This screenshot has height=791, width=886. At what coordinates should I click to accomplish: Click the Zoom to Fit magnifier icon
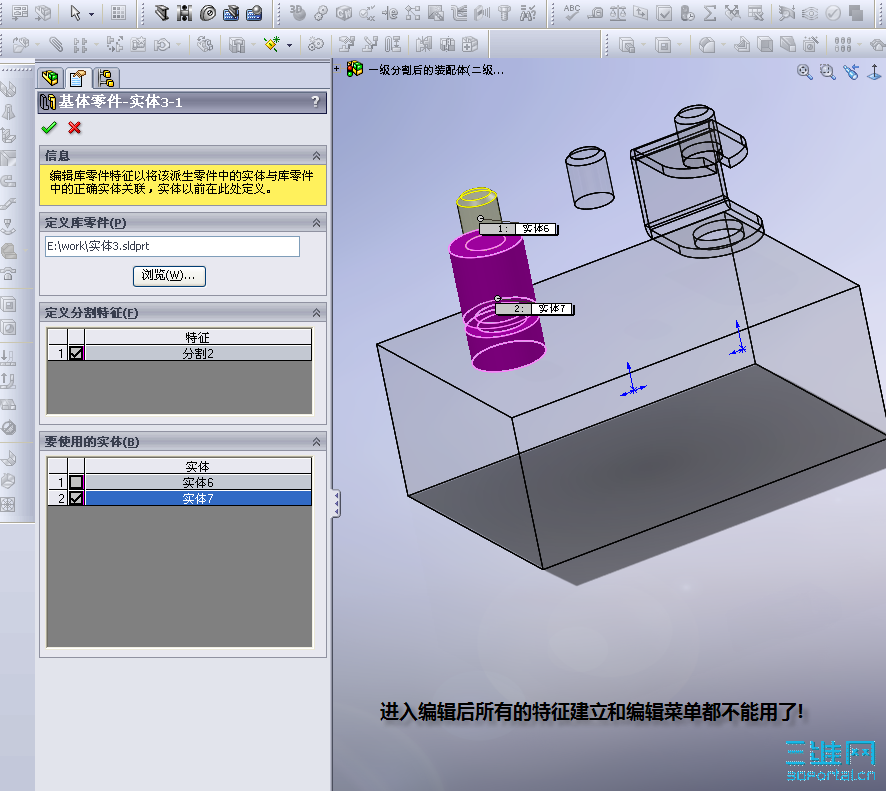click(804, 72)
